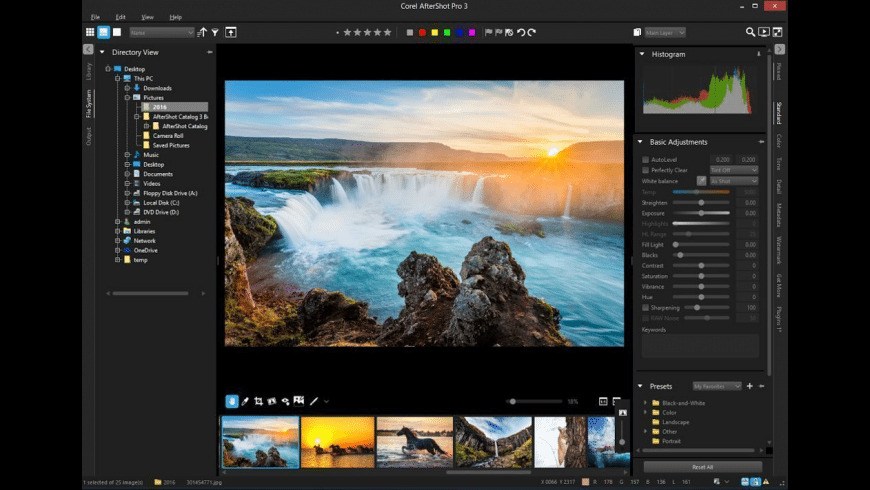Viewport: 870px width, 490px height.
Task: Click the rotate left arrow icon
Action: click(x=520, y=32)
